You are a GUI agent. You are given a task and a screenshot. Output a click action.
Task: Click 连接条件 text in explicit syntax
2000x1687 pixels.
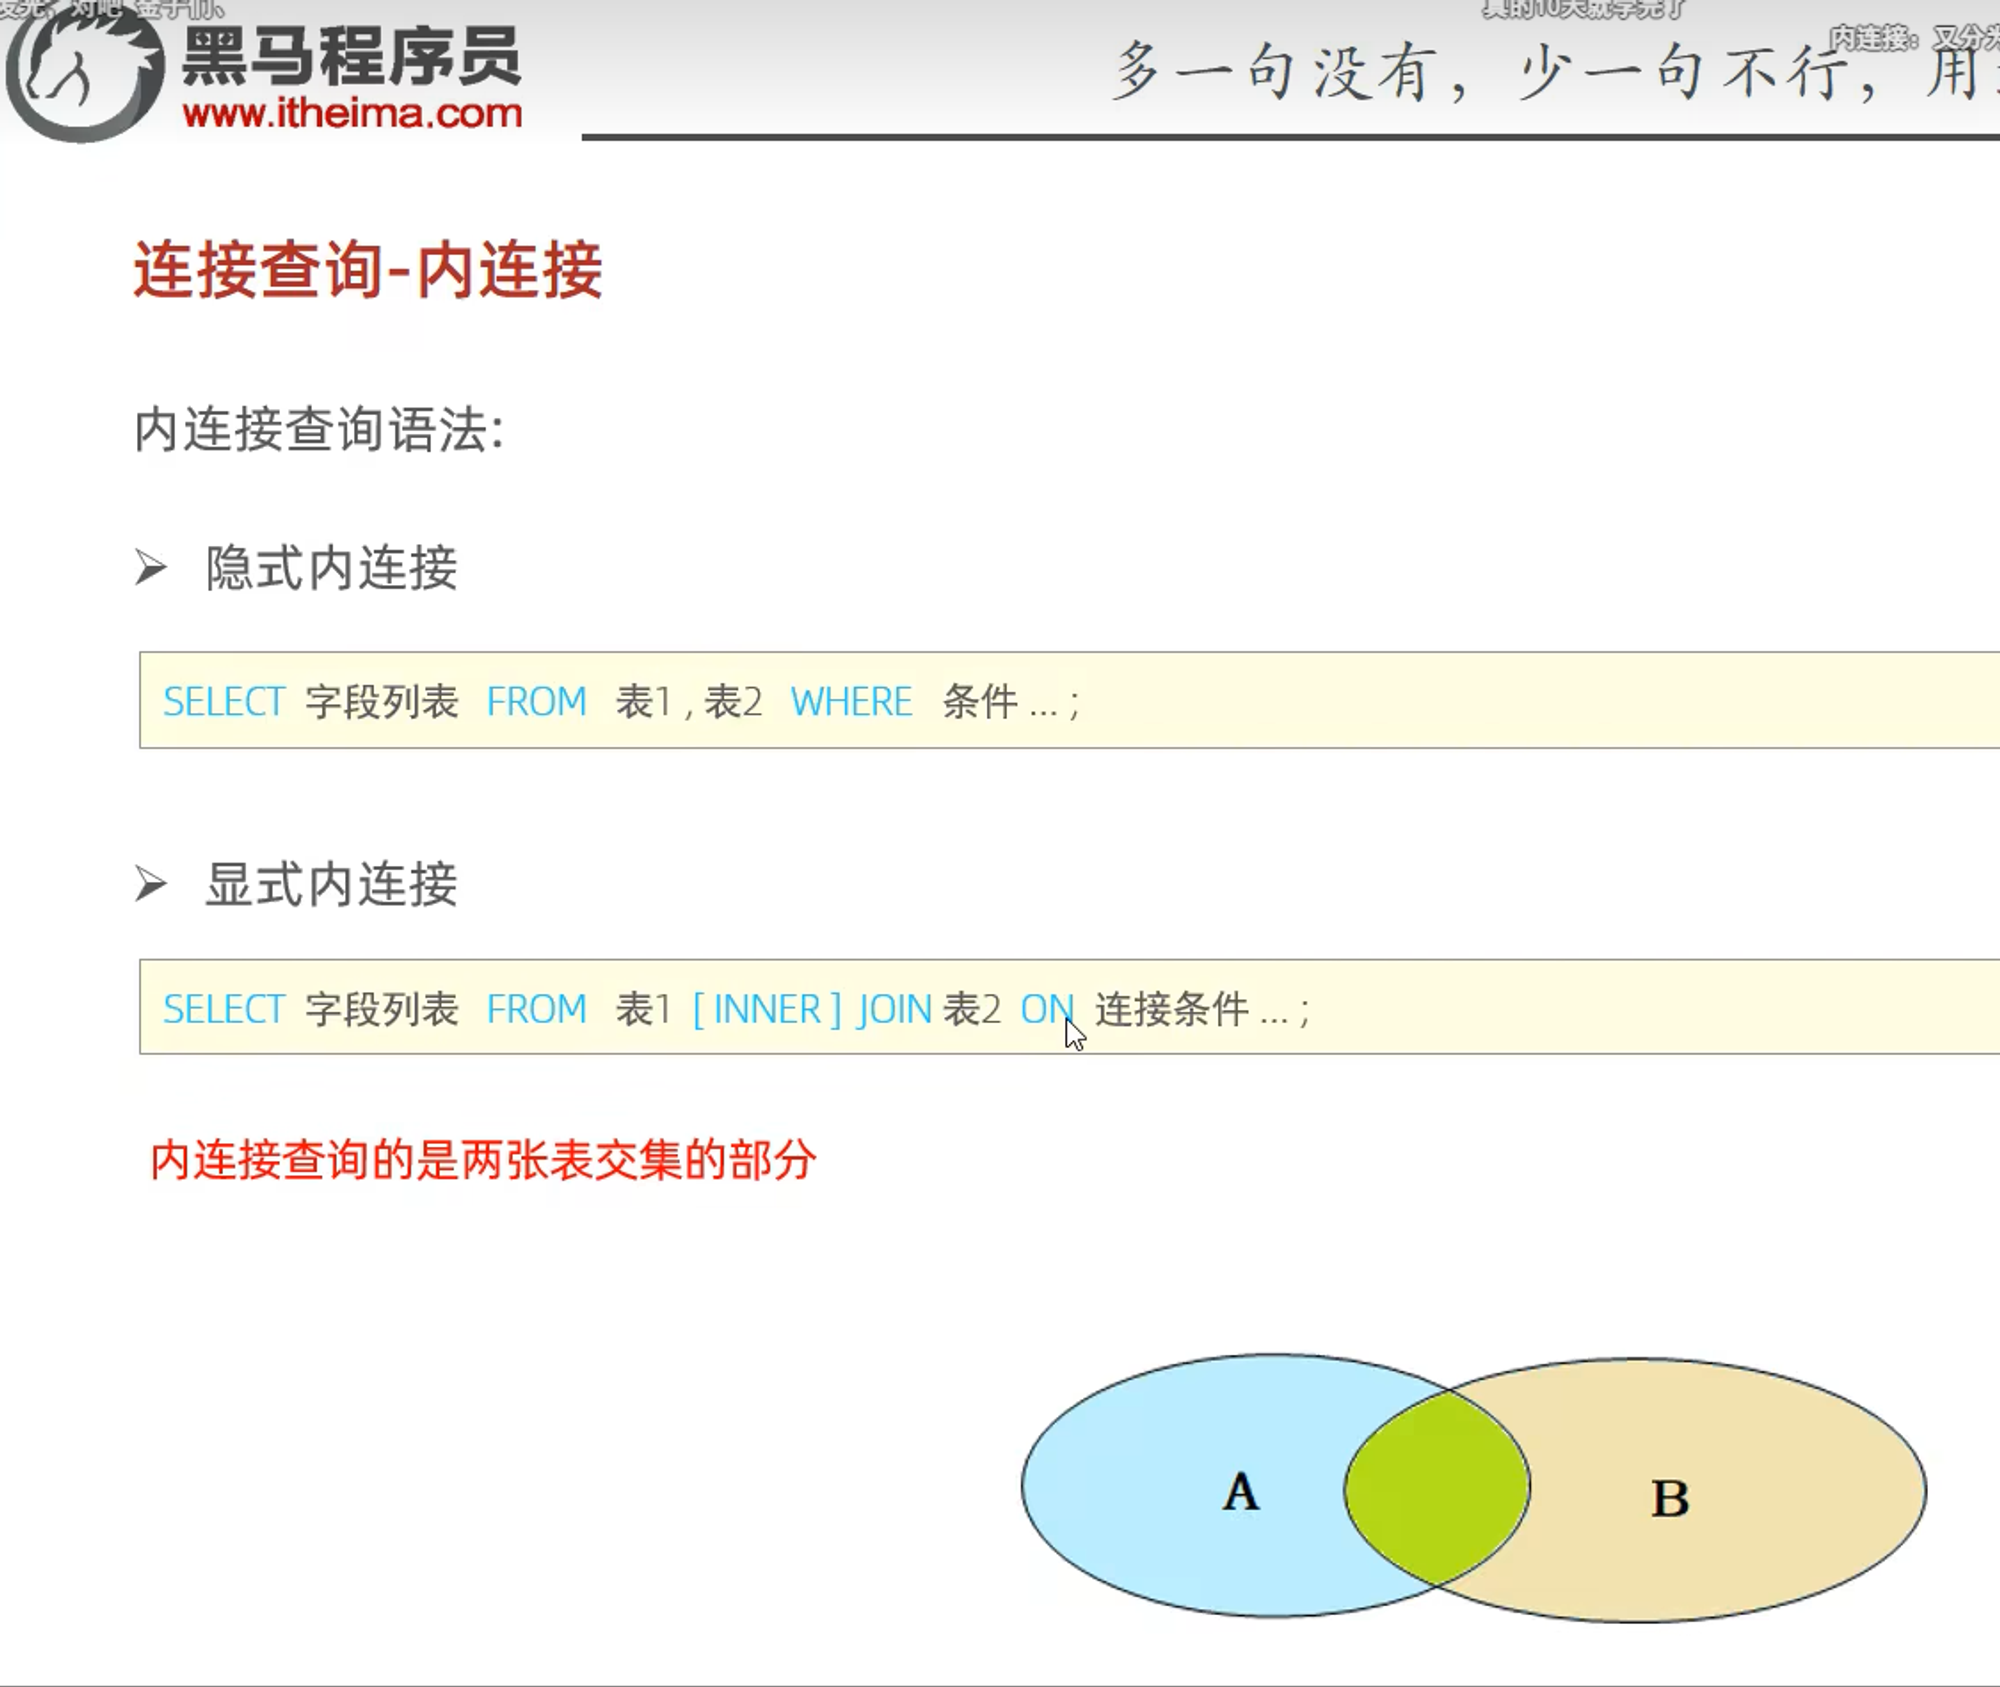coord(1171,1009)
